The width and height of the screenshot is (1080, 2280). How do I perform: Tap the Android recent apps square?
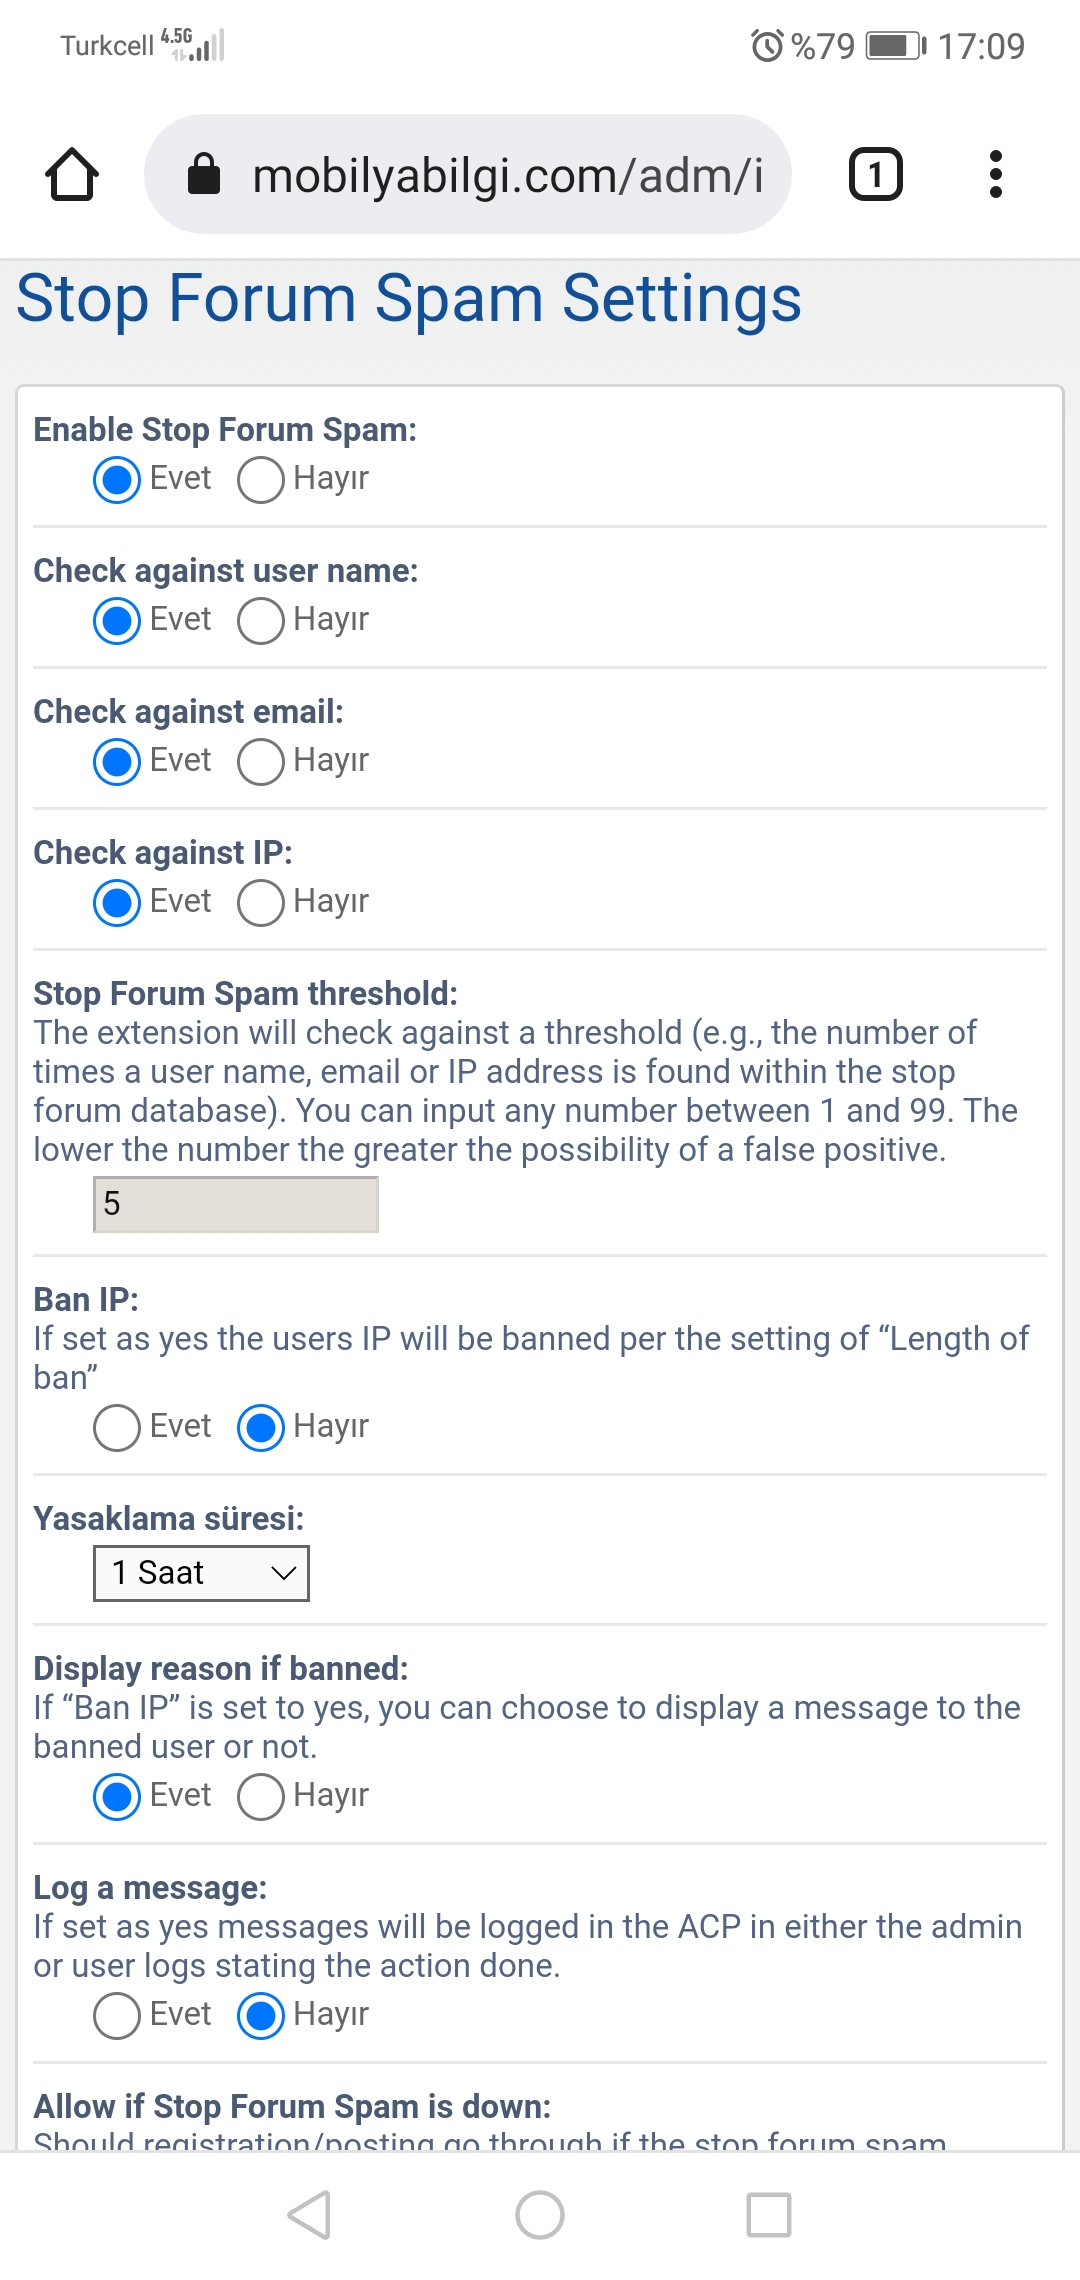[769, 2214]
